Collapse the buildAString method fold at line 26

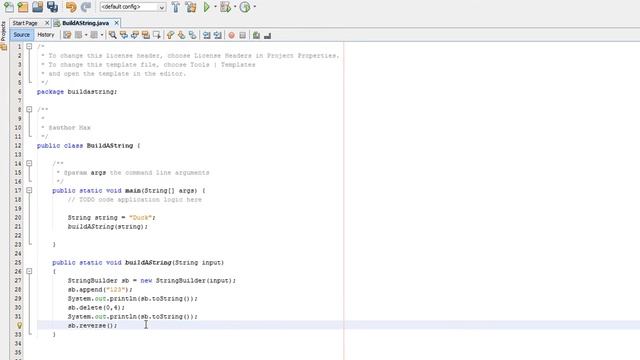pos(29,271)
